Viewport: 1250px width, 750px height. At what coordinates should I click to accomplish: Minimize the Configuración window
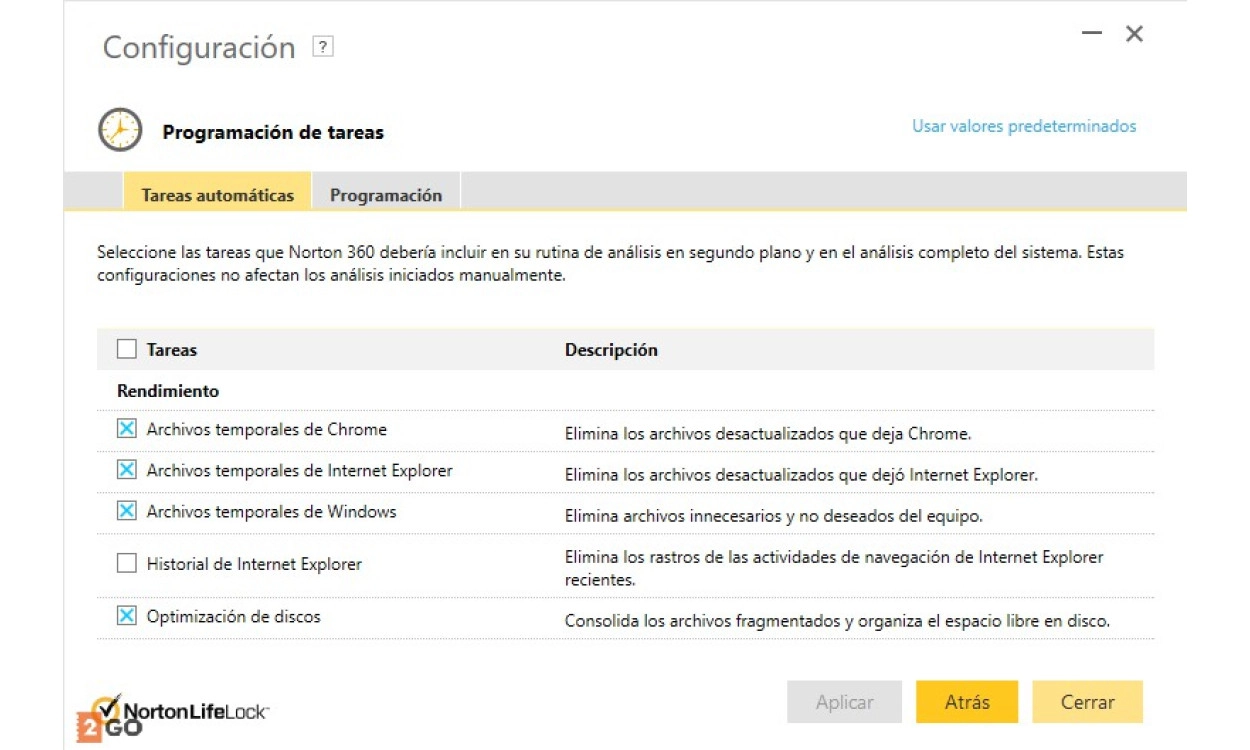coord(1091,34)
